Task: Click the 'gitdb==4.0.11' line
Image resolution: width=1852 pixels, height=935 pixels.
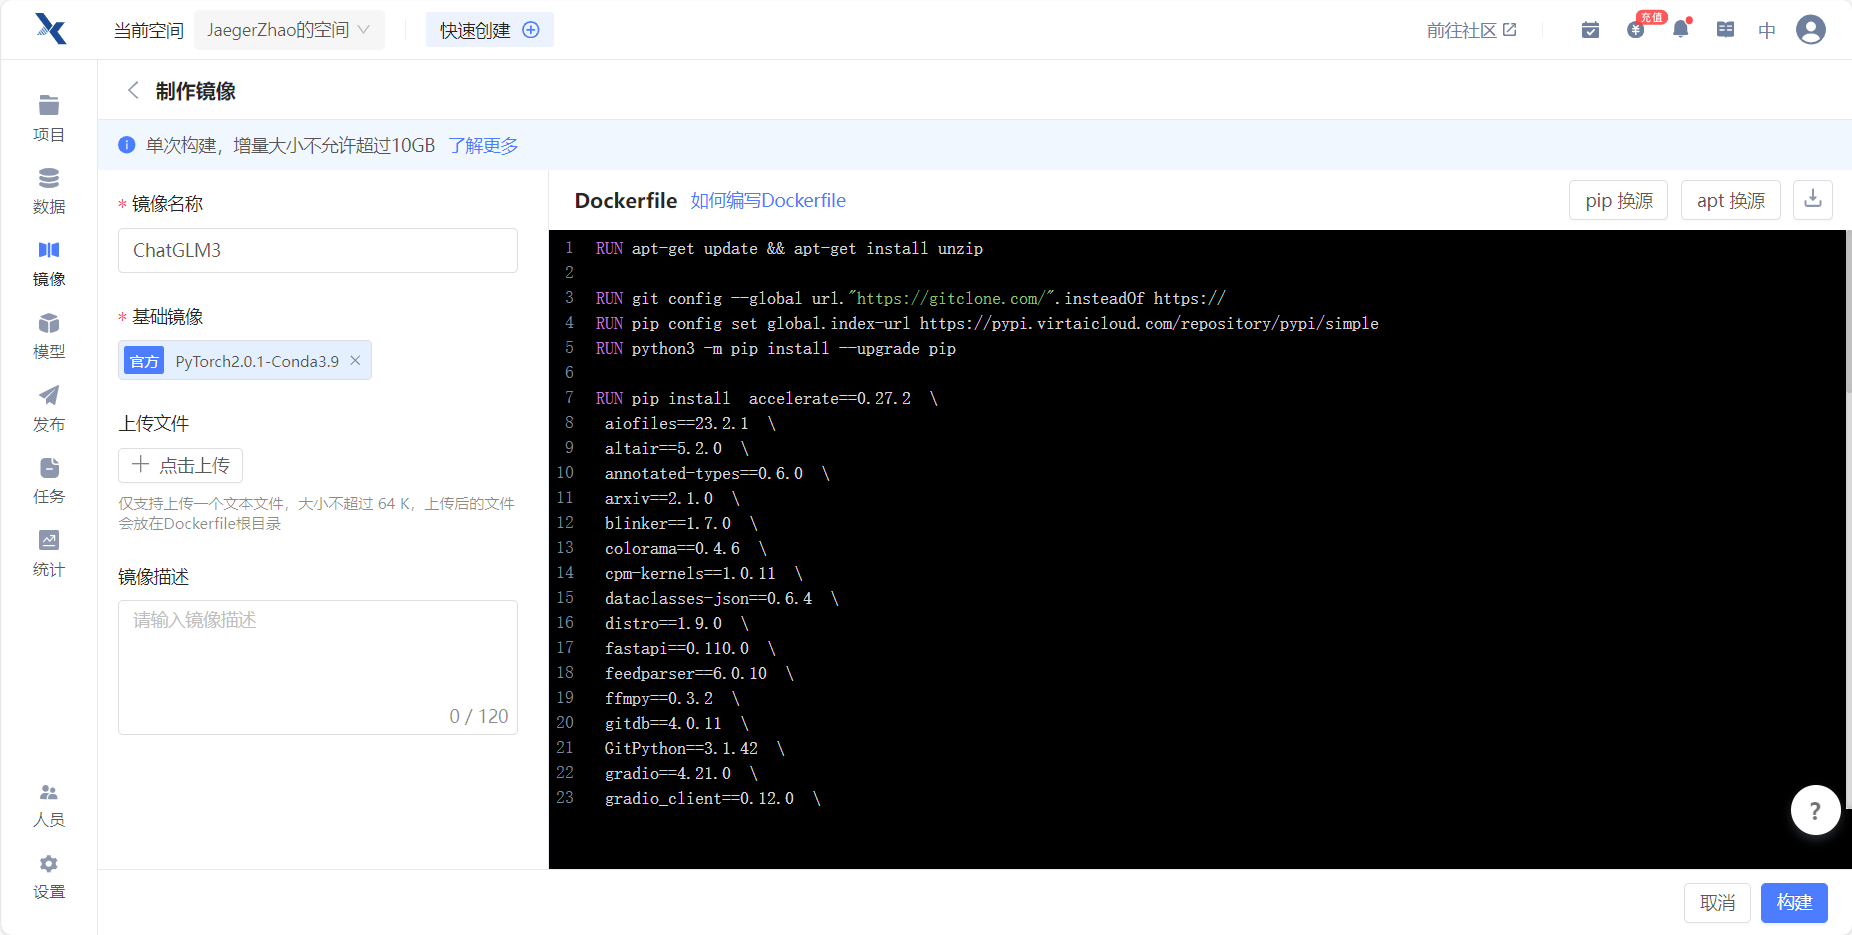Action: (x=676, y=723)
